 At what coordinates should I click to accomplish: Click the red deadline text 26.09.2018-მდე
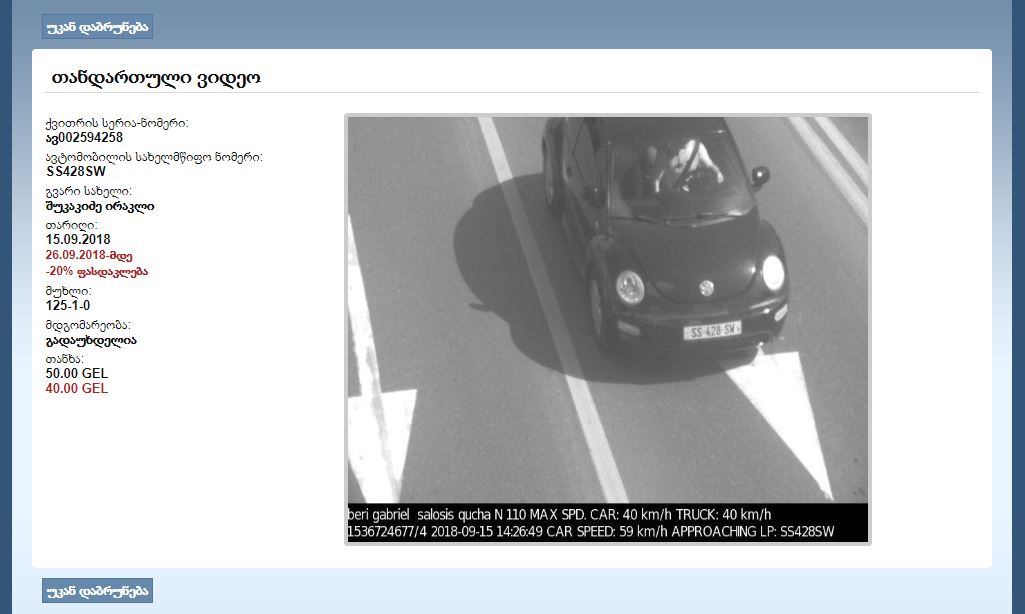pos(89,255)
